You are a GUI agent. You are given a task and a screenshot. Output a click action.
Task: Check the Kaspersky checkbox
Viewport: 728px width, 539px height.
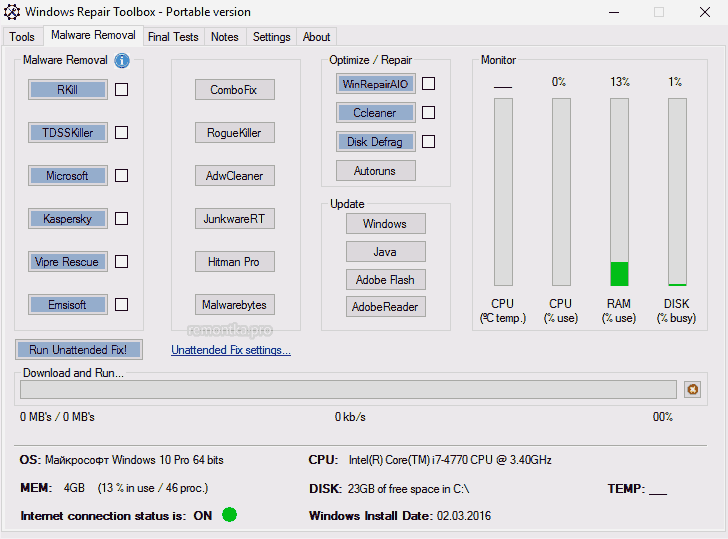click(x=122, y=219)
